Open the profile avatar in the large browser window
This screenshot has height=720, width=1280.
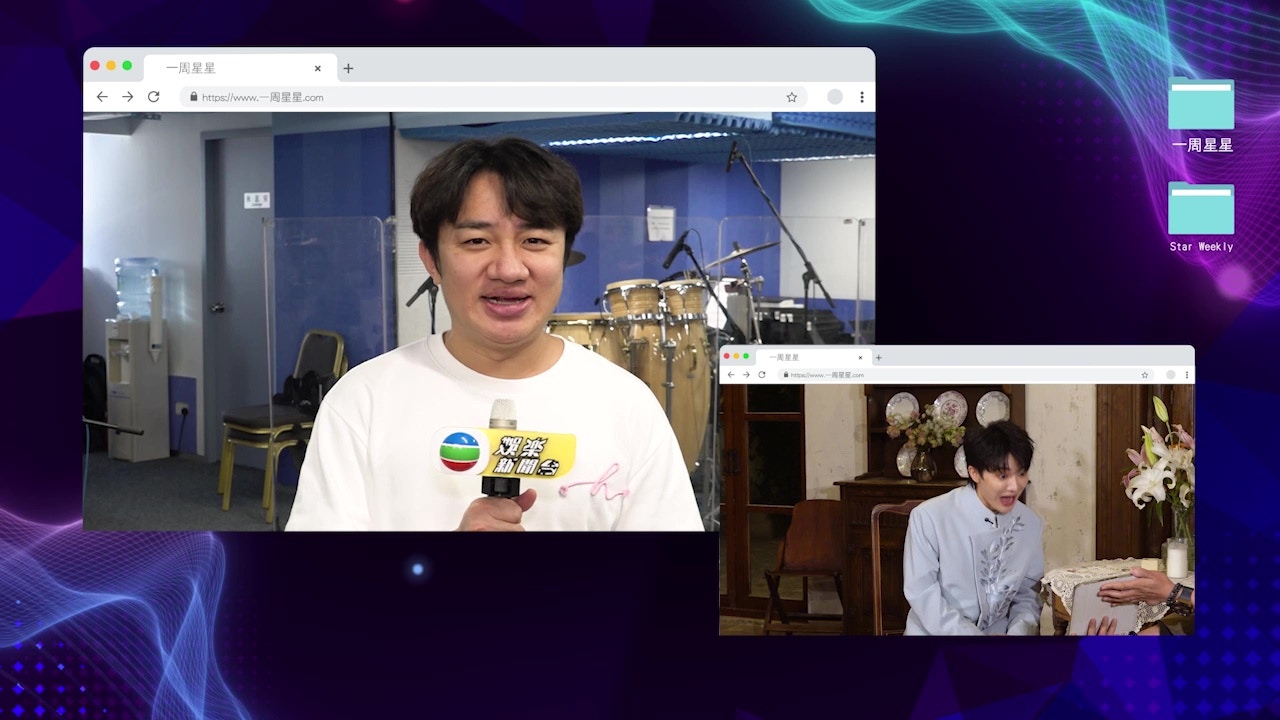pos(835,97)
